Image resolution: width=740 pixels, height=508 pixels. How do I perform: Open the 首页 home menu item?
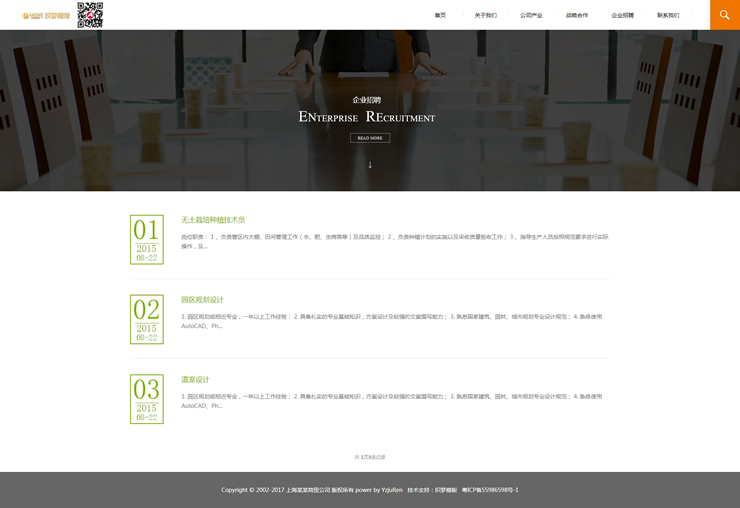coord(440,16)
